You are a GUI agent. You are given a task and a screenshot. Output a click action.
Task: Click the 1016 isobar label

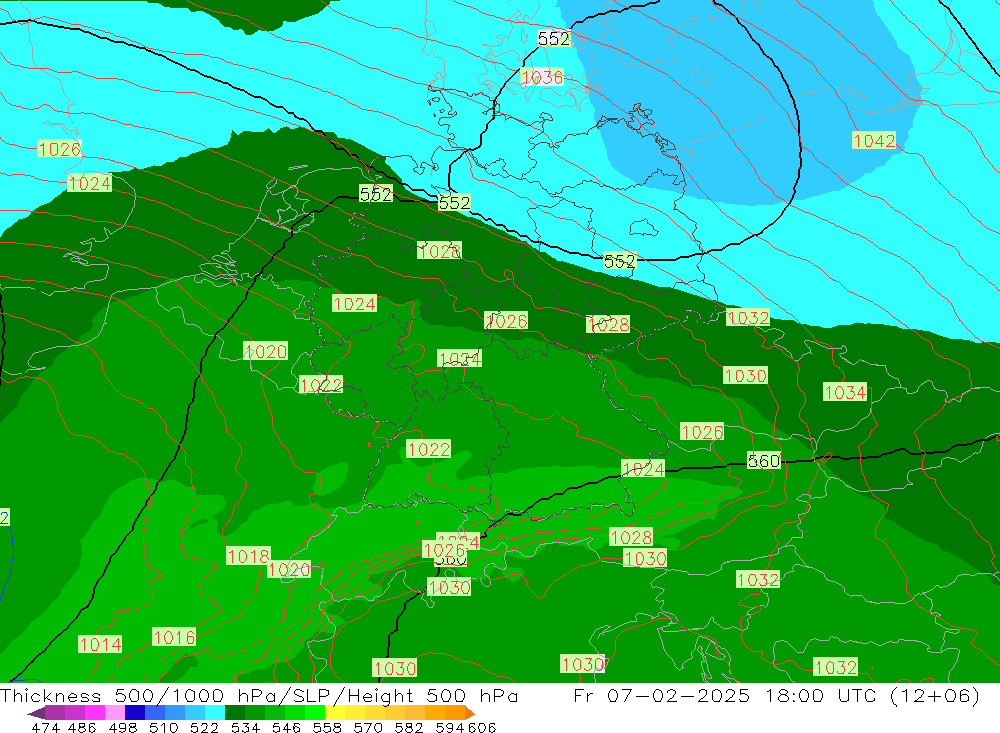[173, 637]
